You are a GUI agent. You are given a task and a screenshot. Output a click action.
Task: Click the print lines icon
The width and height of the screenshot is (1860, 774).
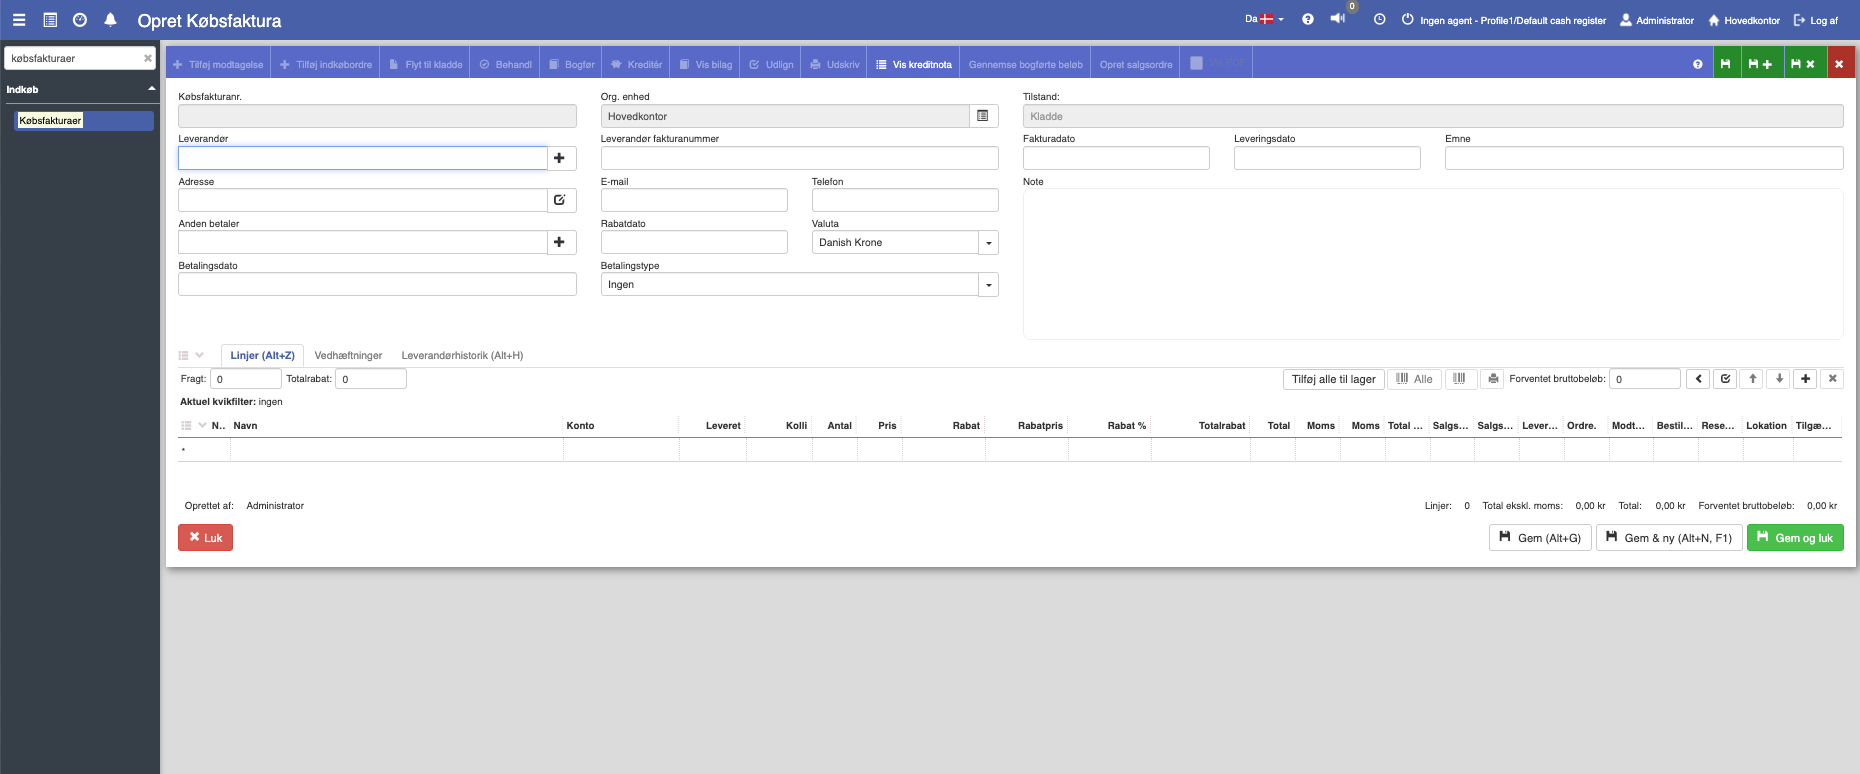tap(1493, 379)
